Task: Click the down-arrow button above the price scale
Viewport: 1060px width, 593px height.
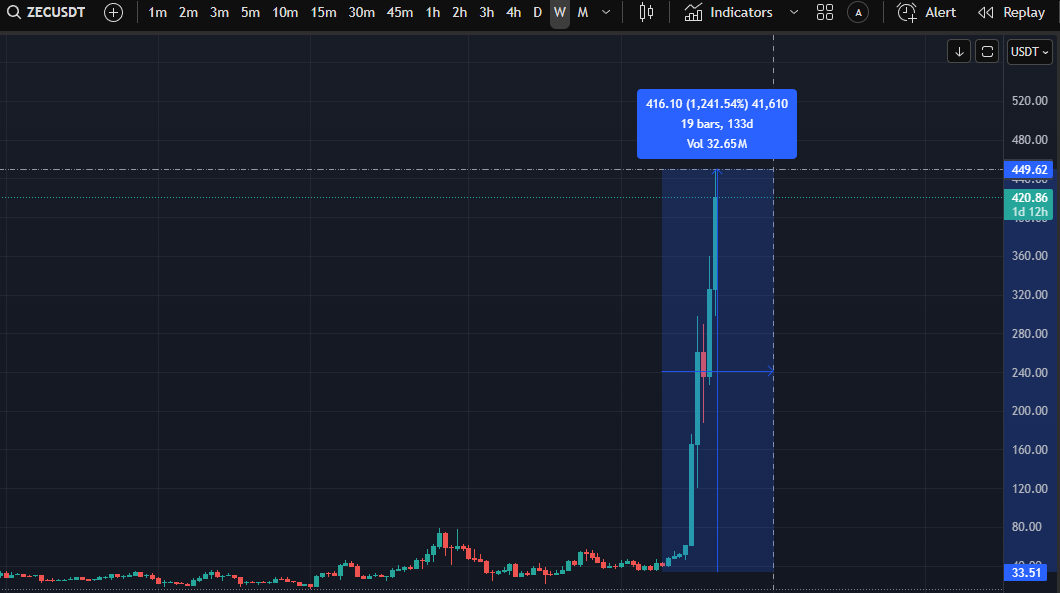Action: pos(959,52)
